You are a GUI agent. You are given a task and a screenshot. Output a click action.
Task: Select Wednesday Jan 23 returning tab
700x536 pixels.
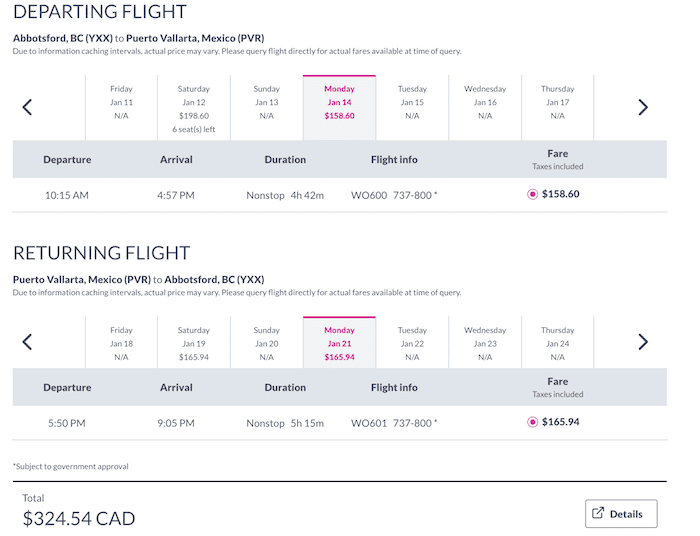485,343
